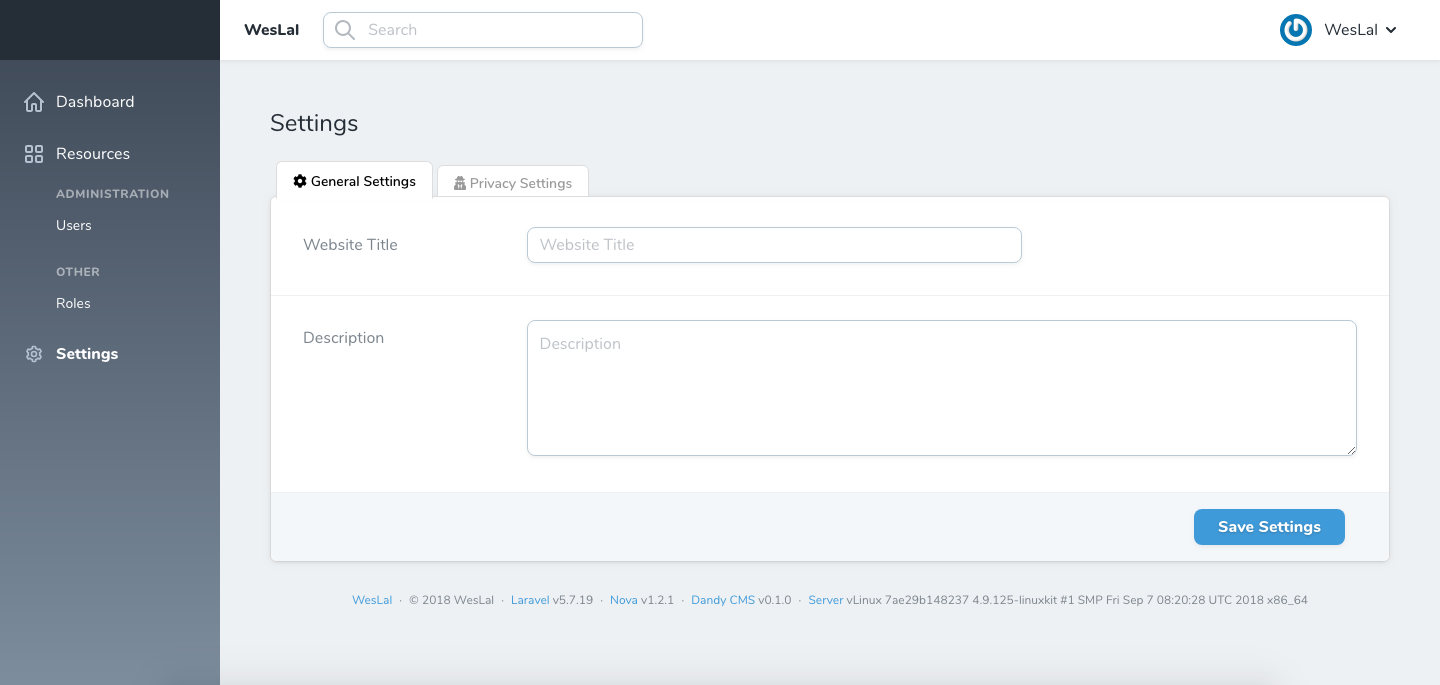This screenshot has height=685, width=1440.
Task: Click the gear icon on General Settings tab
Action: [299, 182]
